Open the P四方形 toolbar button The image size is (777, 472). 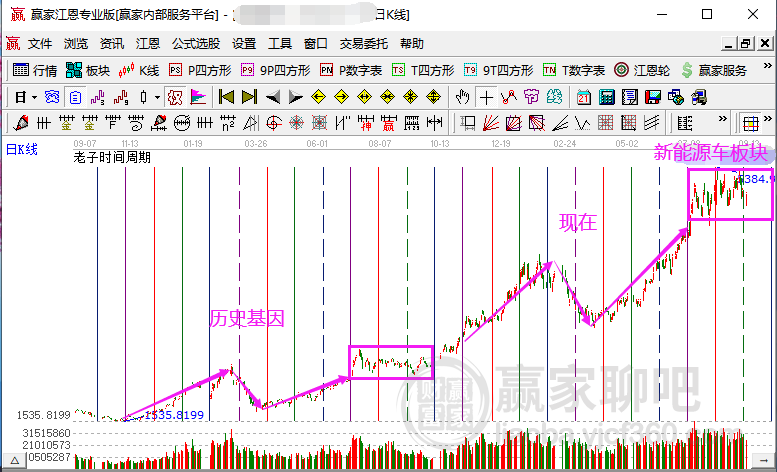point(200,70)
